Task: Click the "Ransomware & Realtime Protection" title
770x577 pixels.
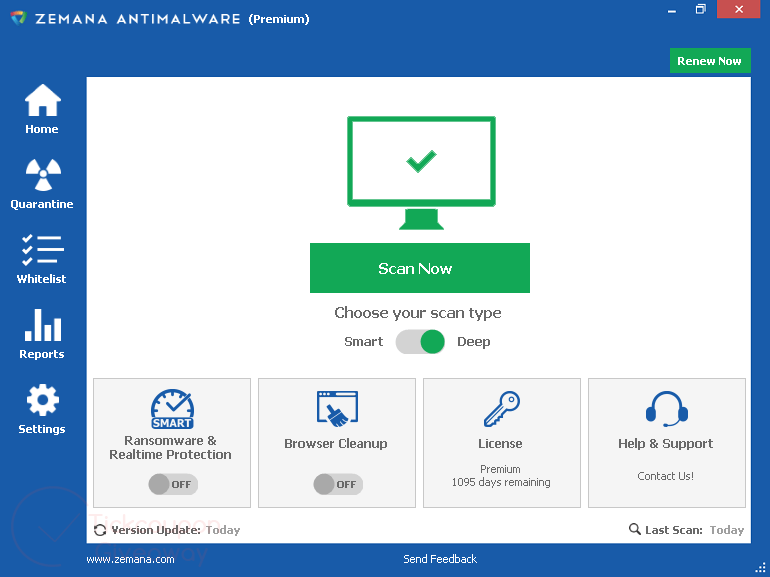Action: tap(170, 447)
